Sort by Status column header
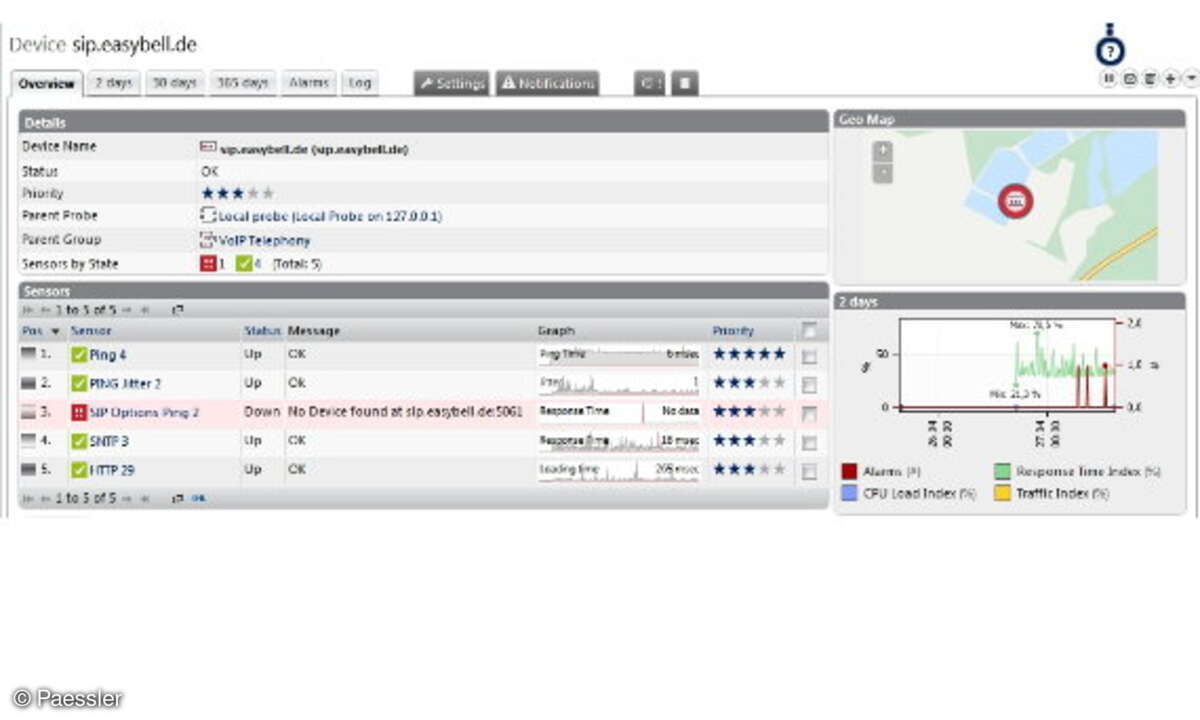 (262, 331)
